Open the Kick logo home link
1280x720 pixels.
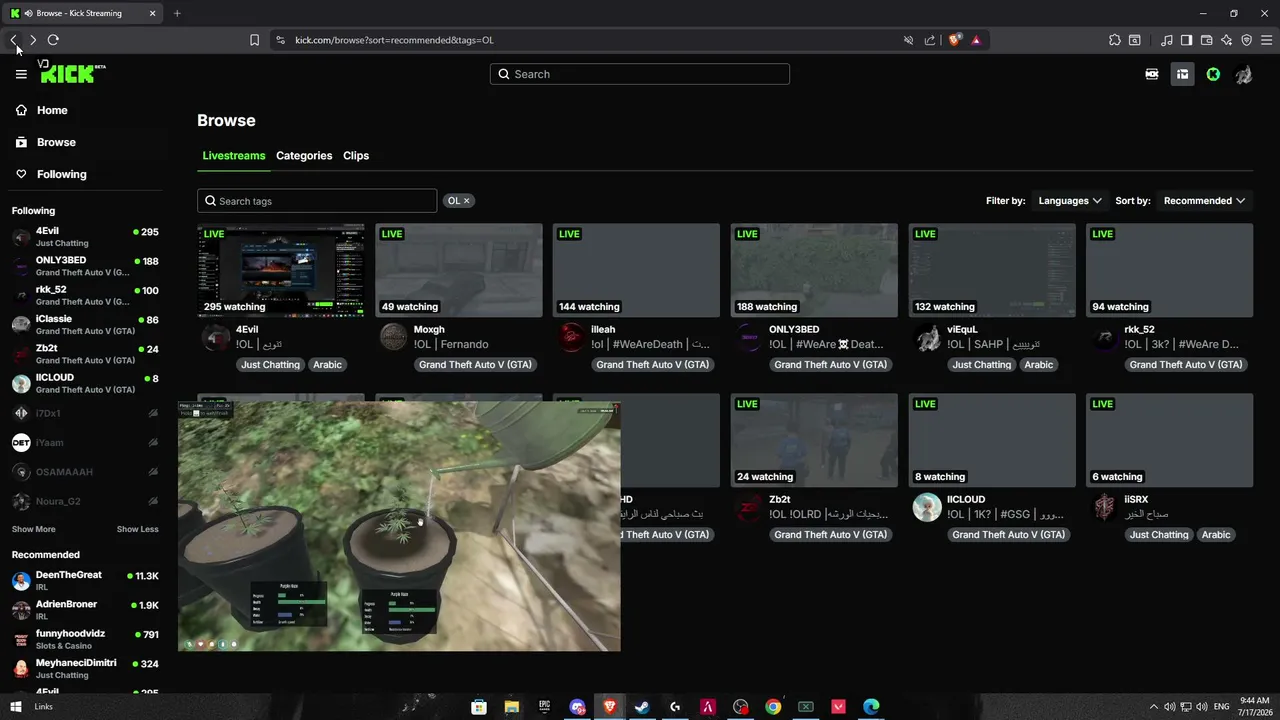click(x=72, y=72)
